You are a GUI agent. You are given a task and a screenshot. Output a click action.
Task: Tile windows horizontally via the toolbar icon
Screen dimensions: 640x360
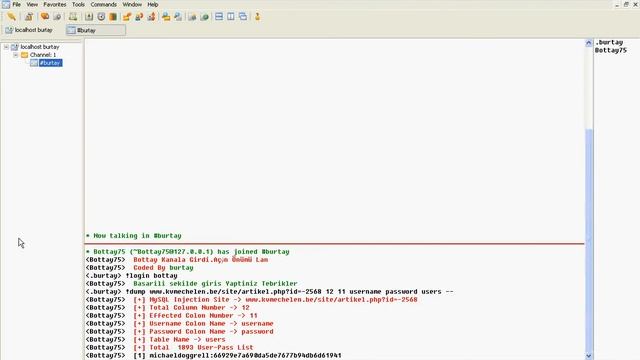point(219,17)
